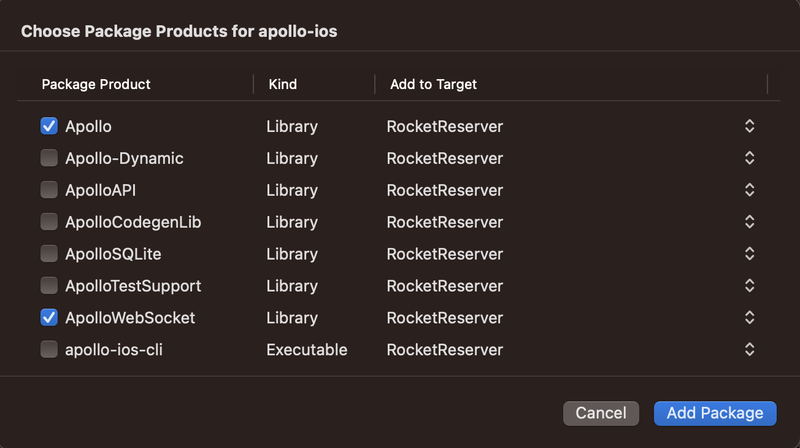This screenshot has height=448, width=800.
Task: Open target chooser for ApolloWebSocket
Action: click(749, 318)
